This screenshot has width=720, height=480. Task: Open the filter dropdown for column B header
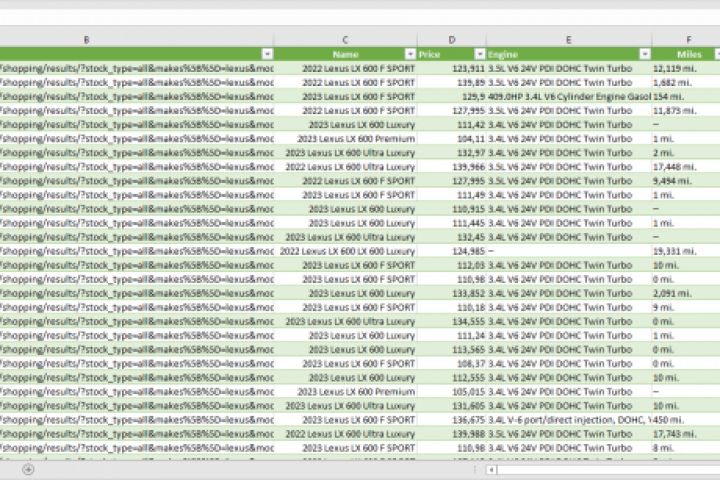click(267, 54)
